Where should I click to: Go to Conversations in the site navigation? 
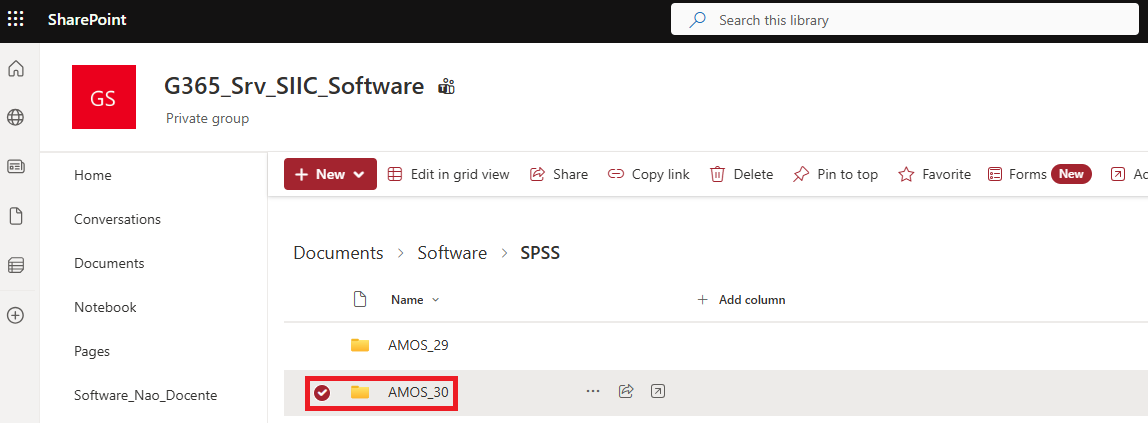pyautogui.click(x=117, y=219)
